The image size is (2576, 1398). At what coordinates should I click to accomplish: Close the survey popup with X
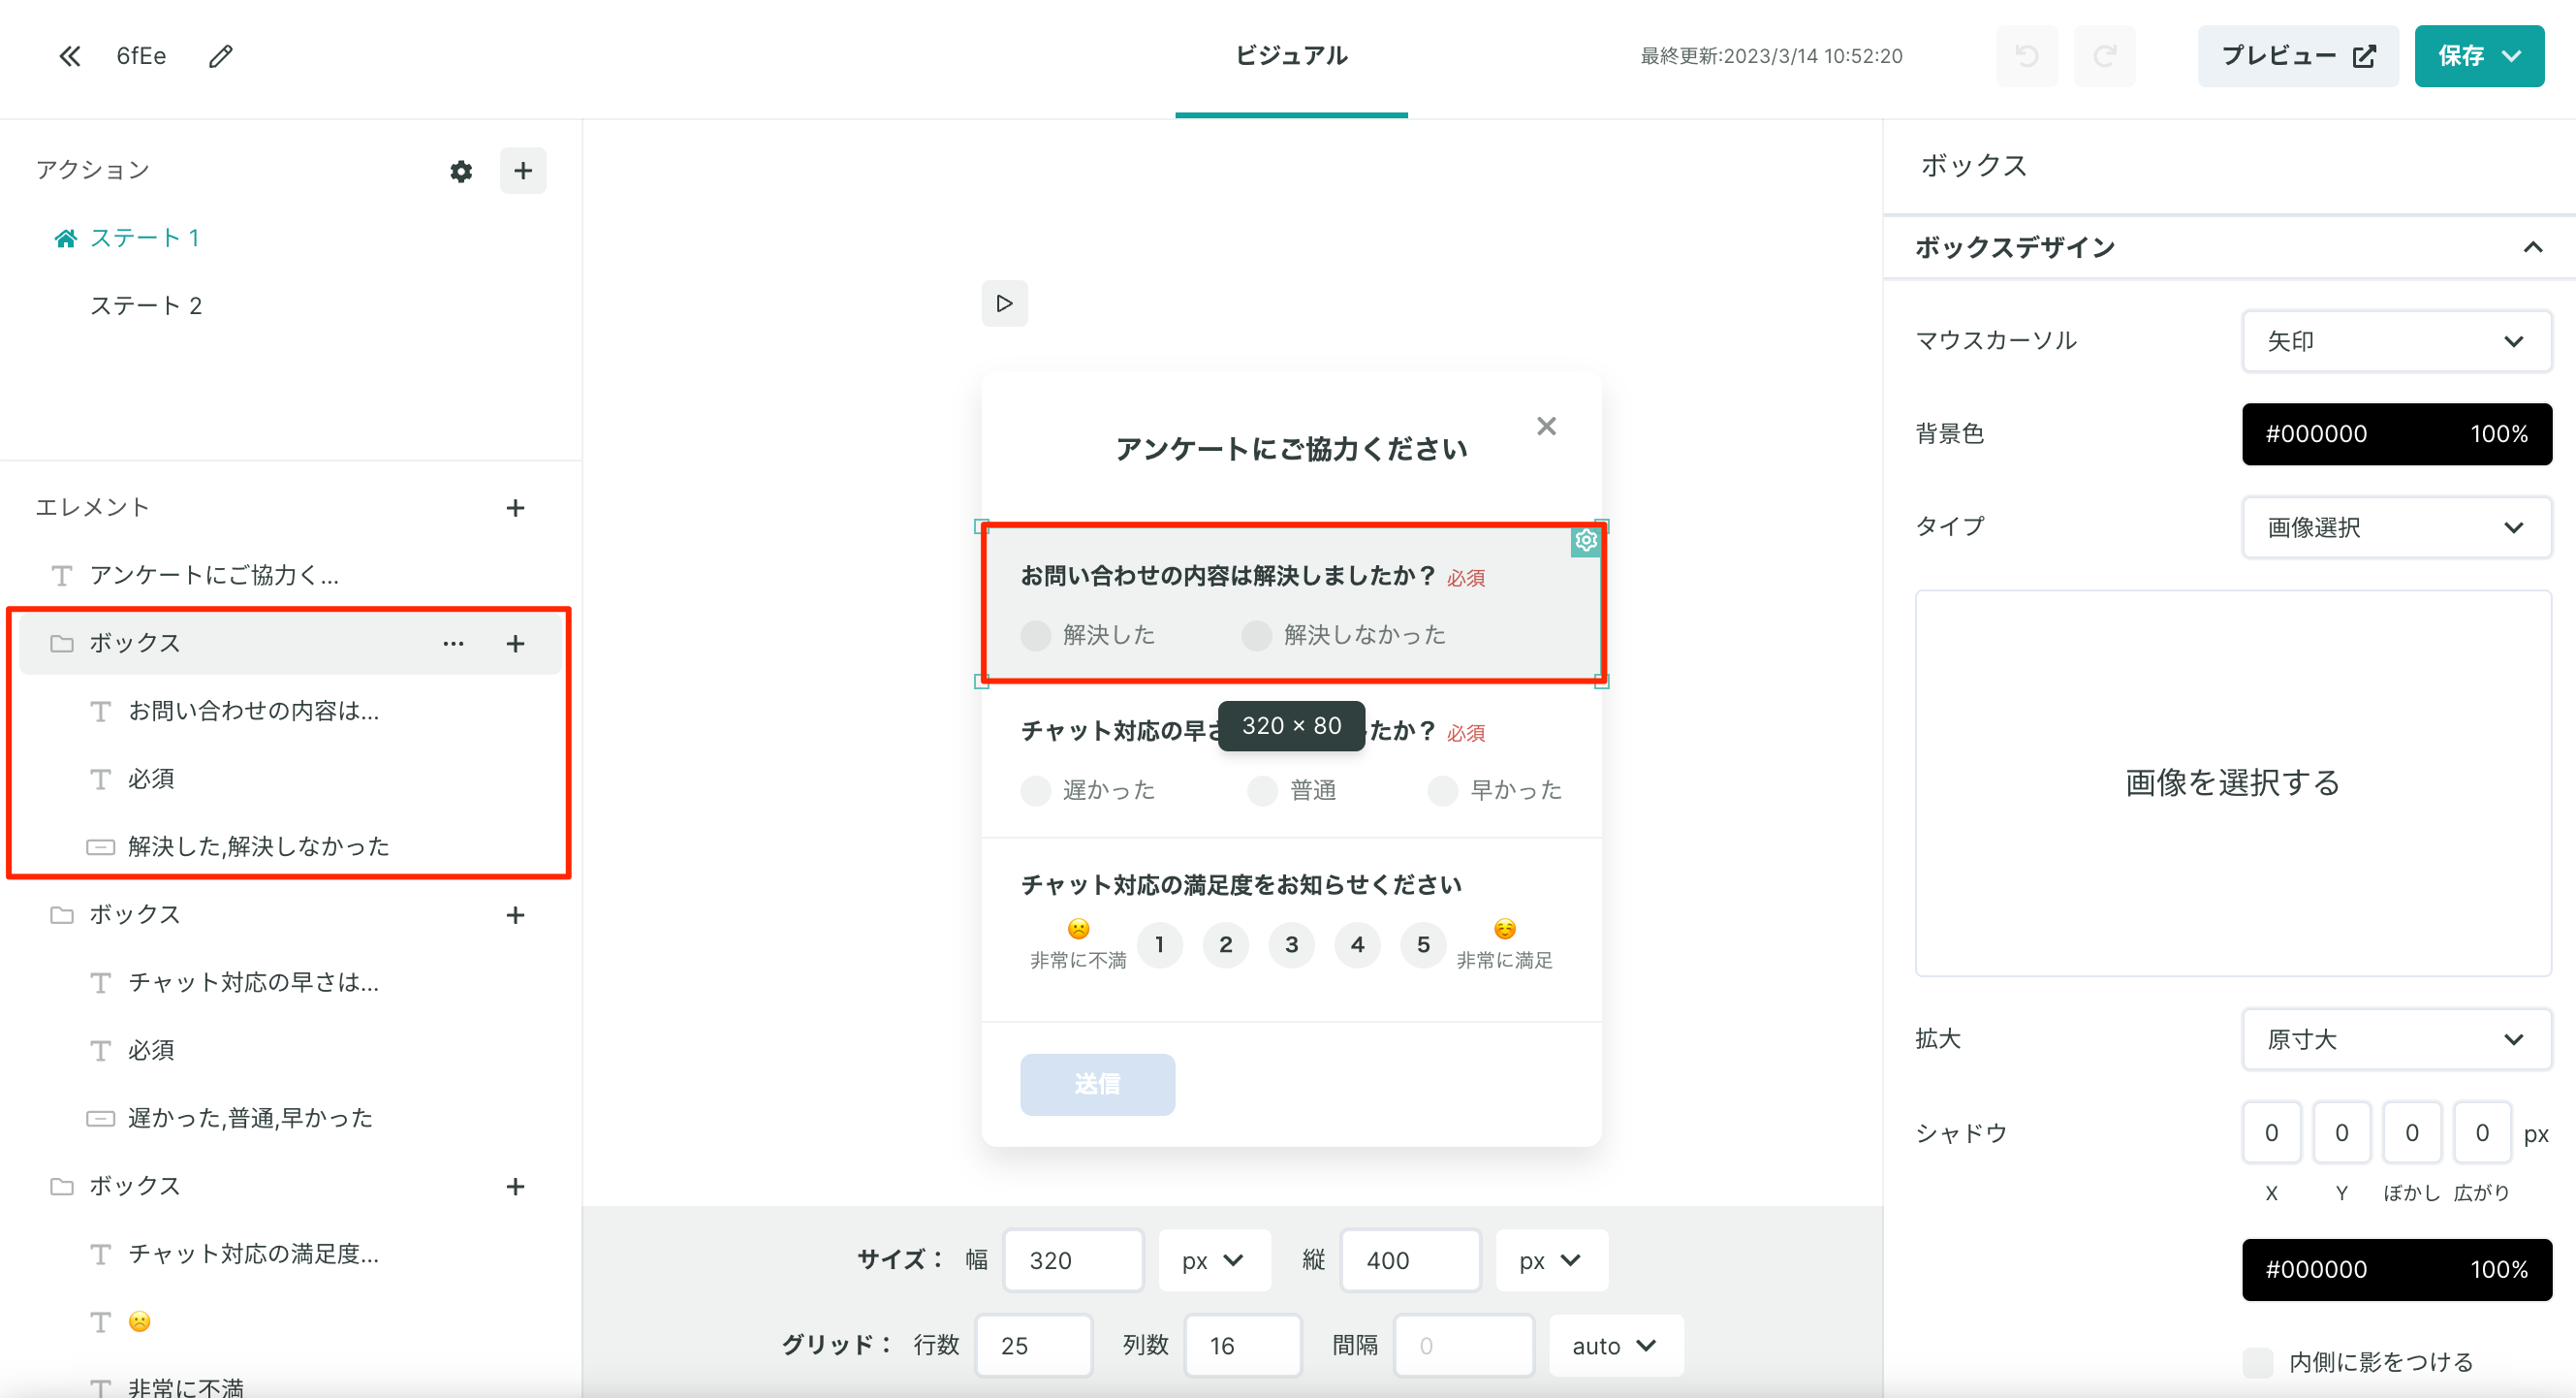tap(1546, 426)
